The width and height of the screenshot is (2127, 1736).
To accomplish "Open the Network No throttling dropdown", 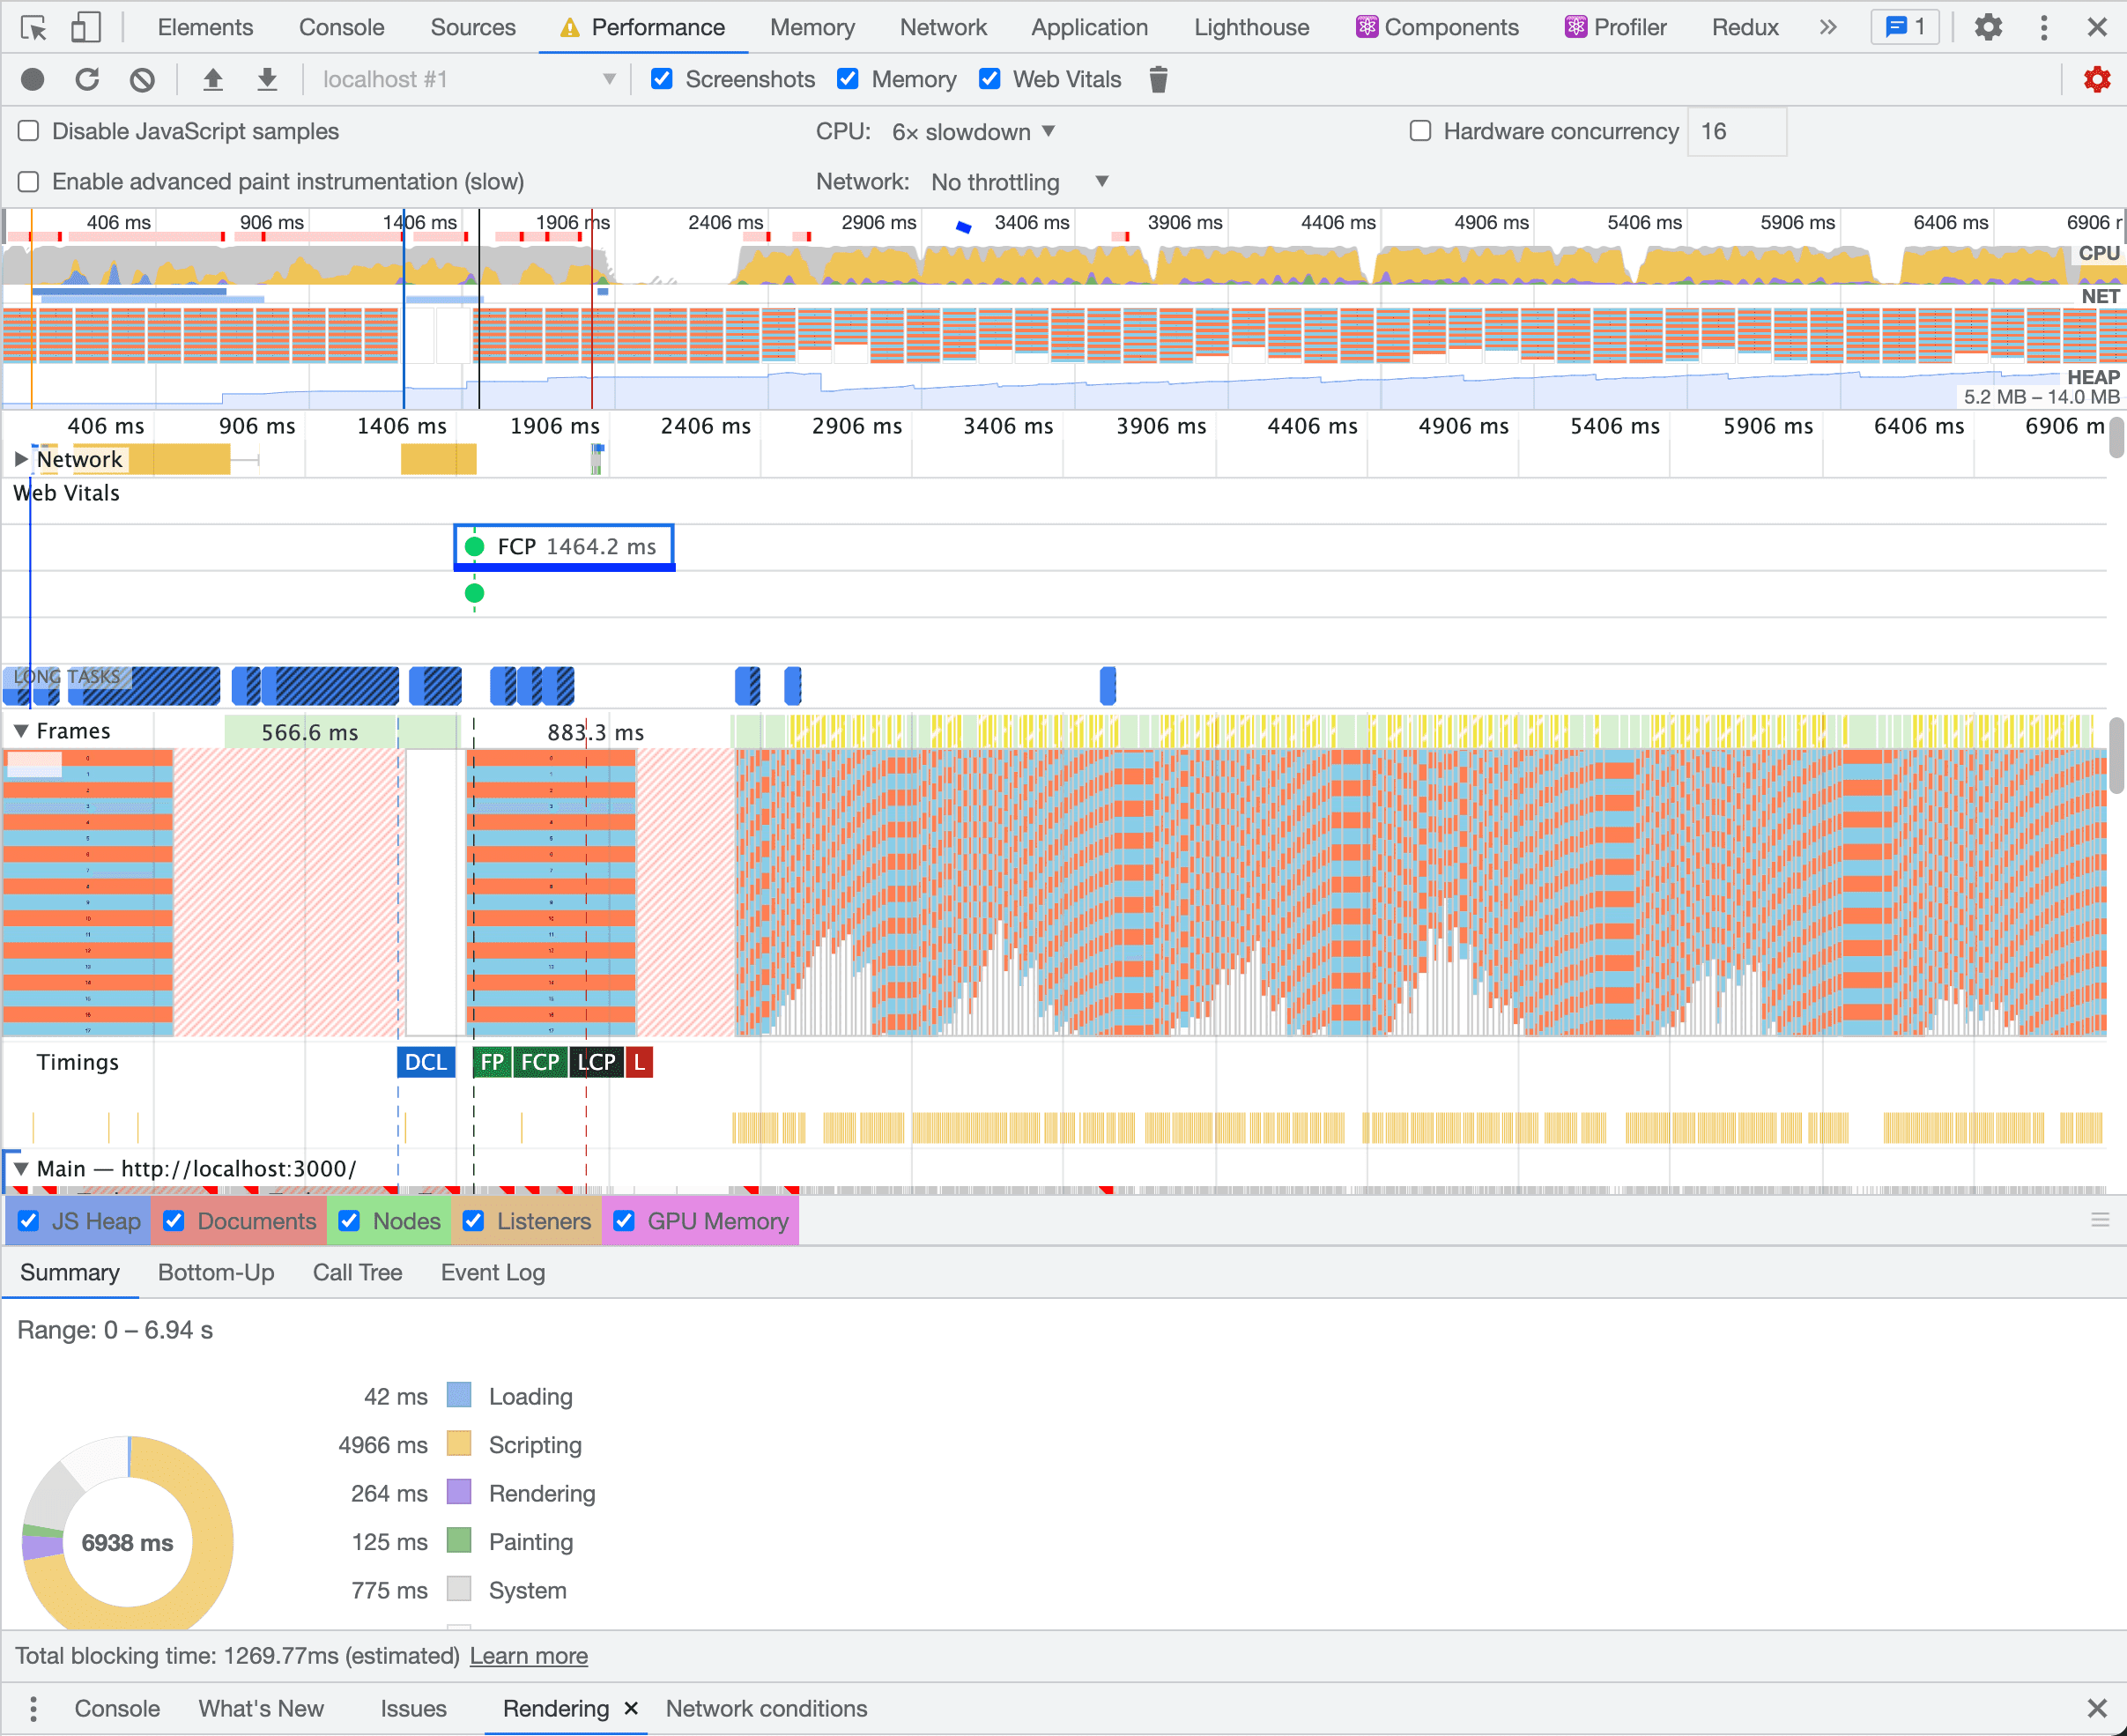I will point(1019,182).
